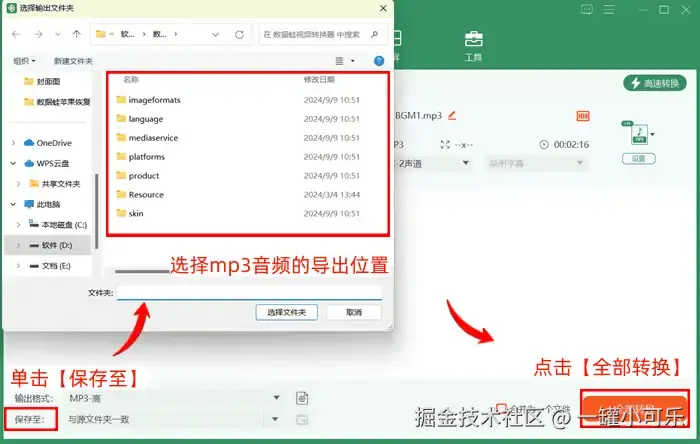Screen dimensions: 700x444
Task: Click the 新建文件夹 button
Action: pos(73,61)
